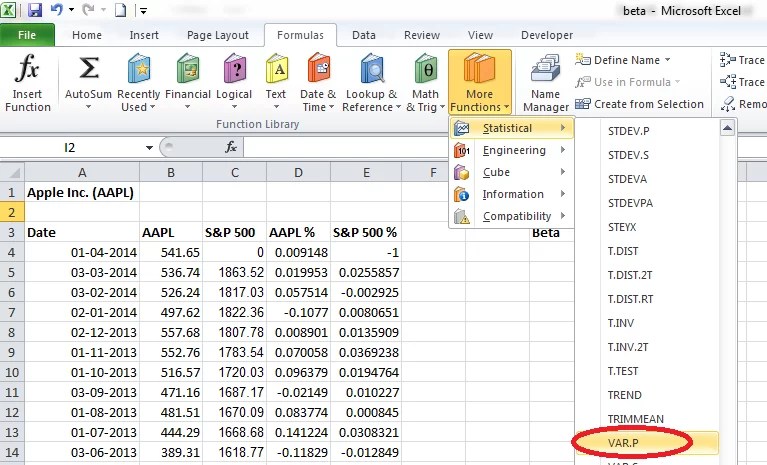Image resolution: width=767 pixels, height=465 pixels.
Task: Click the Trace Precedents icon
Action: [727, 60]
